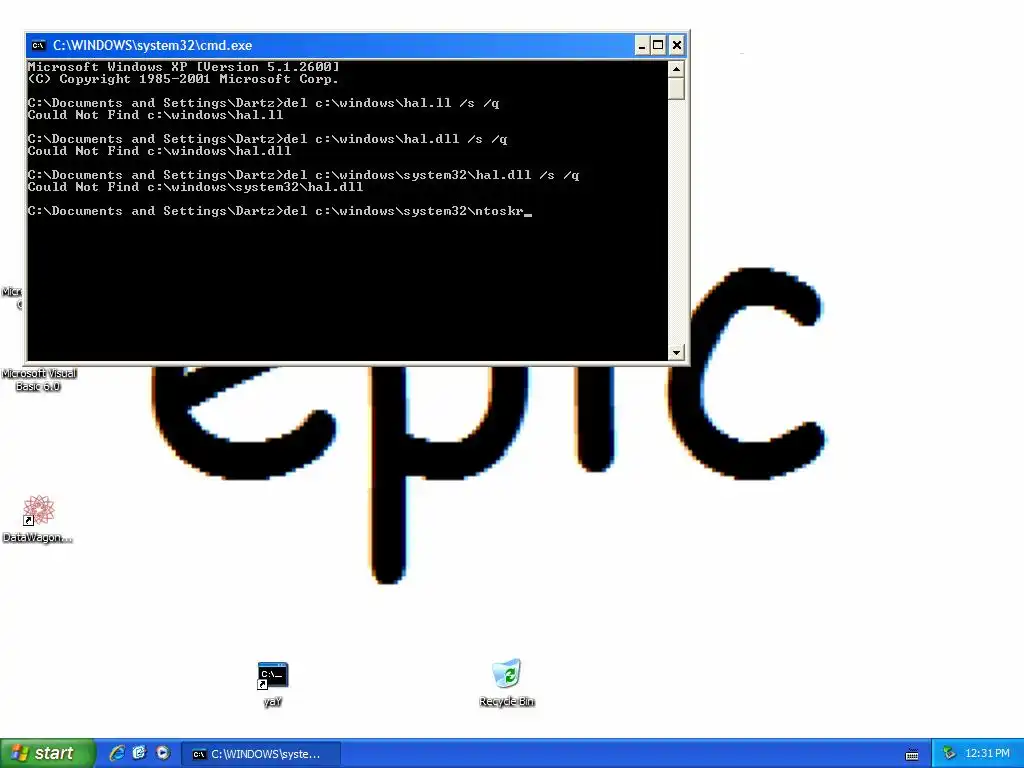Maximize the cmd.exe window
The image size is (1024, 768).
click(658, 45)
